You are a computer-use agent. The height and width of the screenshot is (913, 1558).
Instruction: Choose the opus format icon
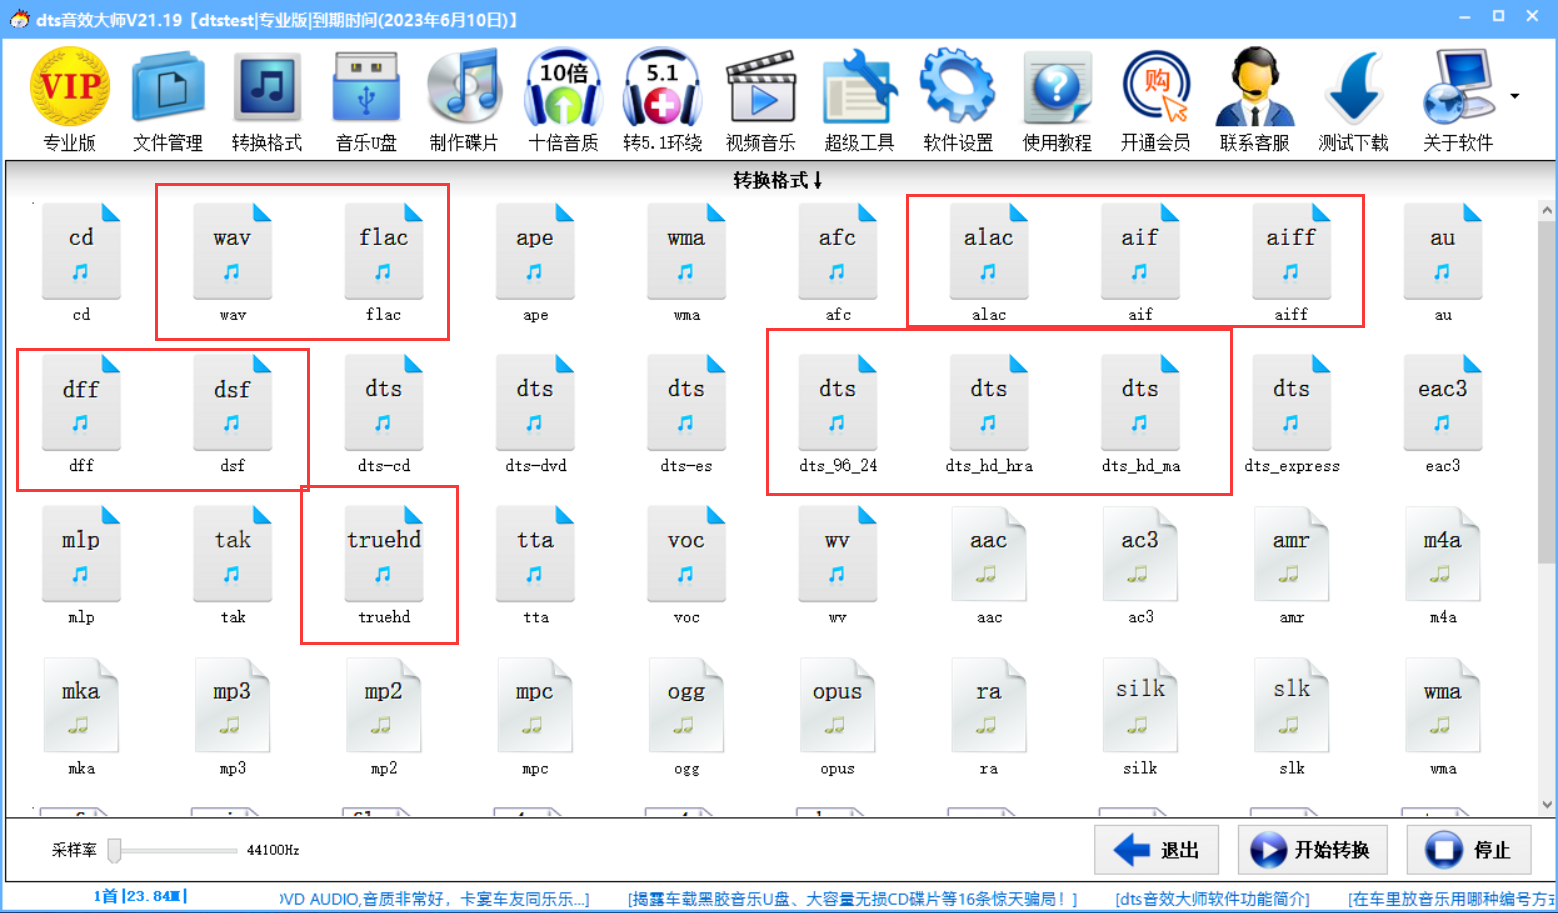[x=838, y=715]
